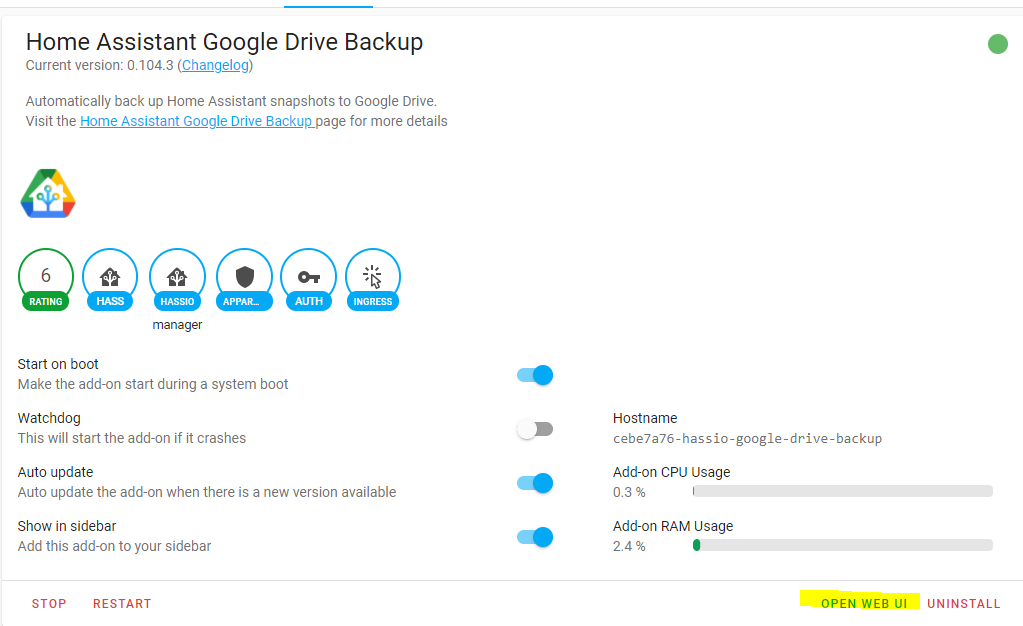Click the Hostname label
This screenshot has height=626, width=1023.
(x=645, y=418)
